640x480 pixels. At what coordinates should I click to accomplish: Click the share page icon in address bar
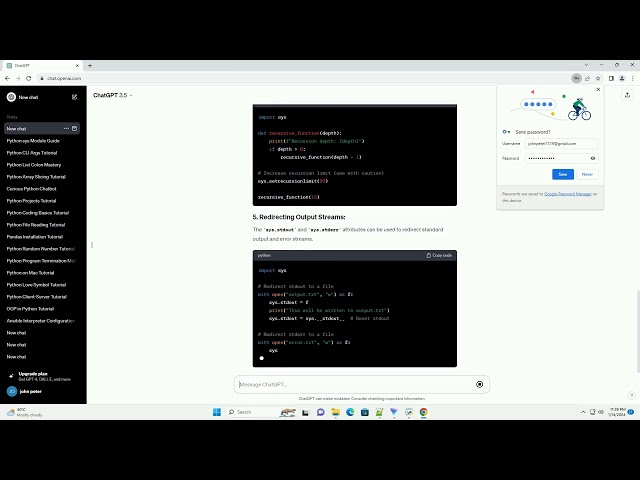click(587, 78)
